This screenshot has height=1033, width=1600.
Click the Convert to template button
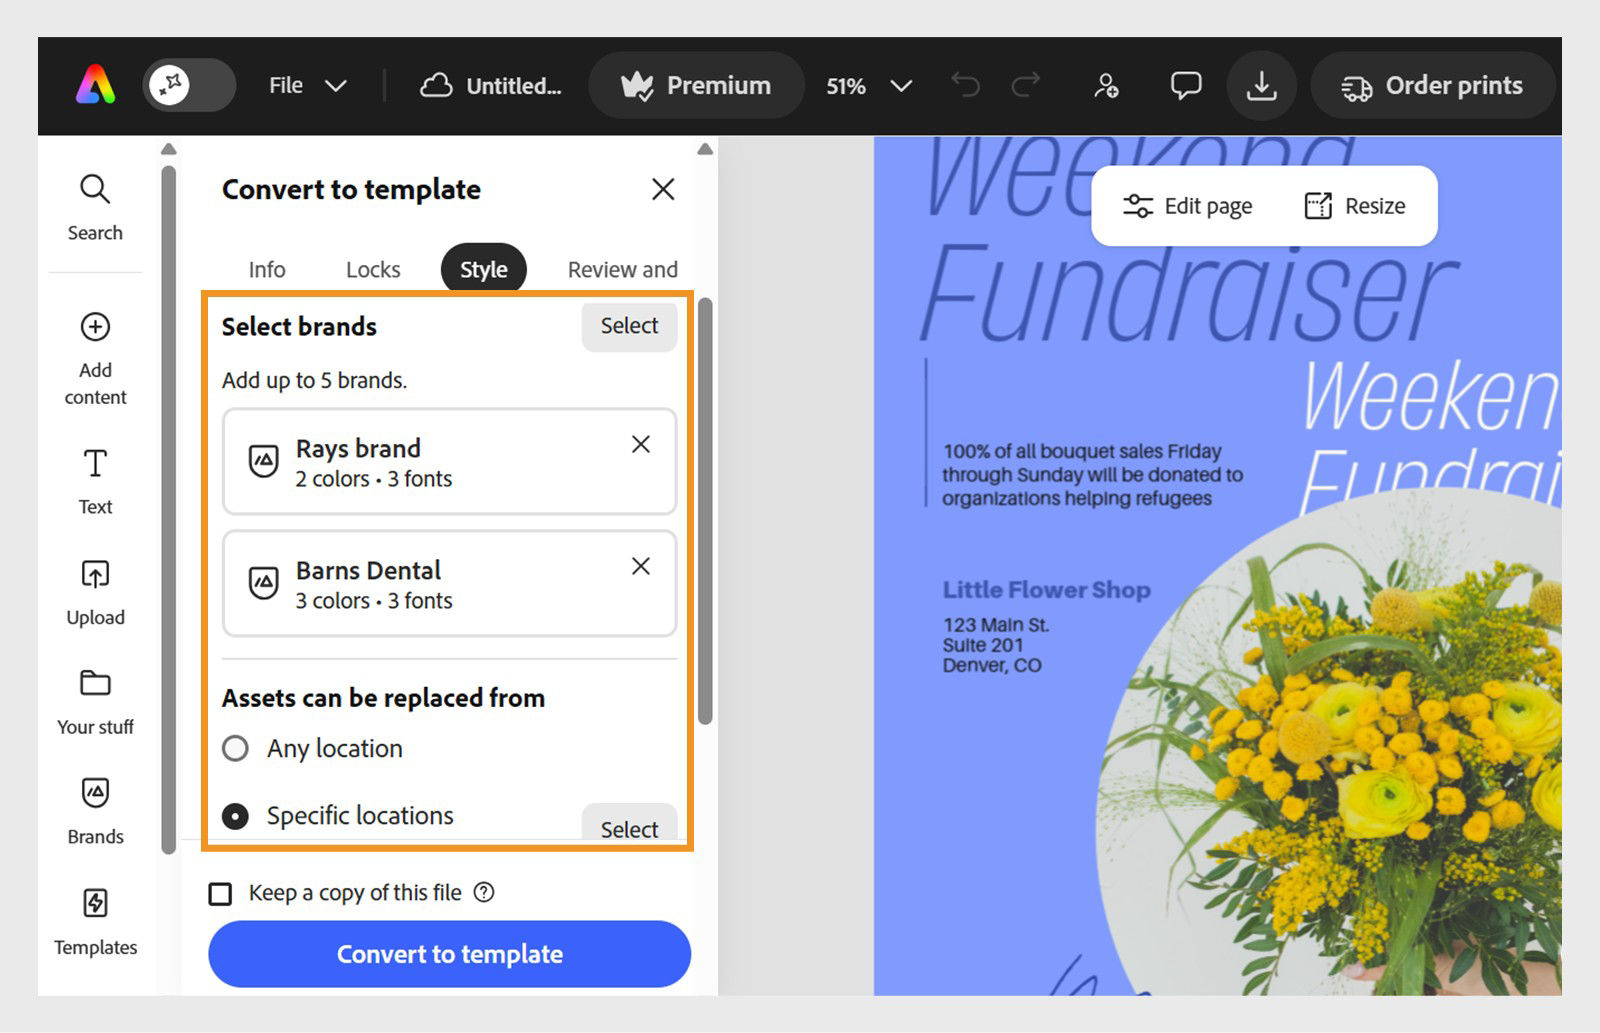[449, 954]
